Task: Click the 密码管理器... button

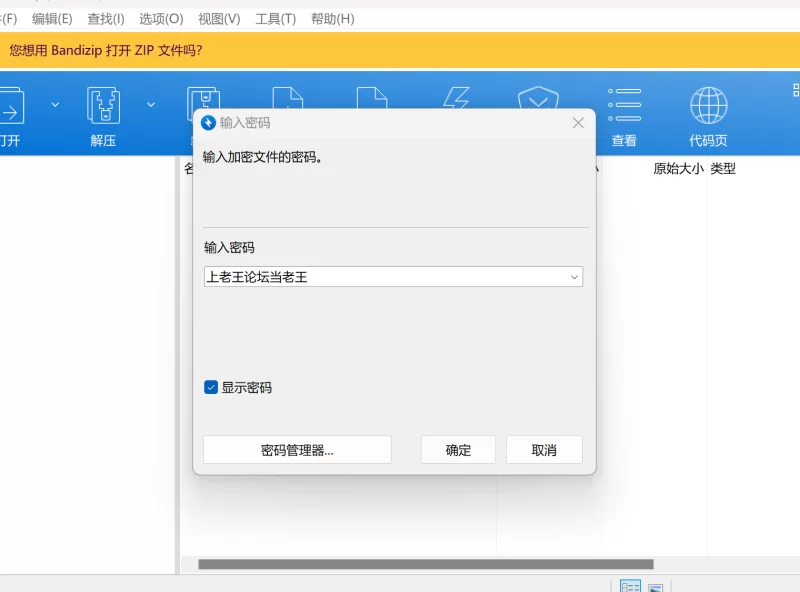Action: coord(297,450)
